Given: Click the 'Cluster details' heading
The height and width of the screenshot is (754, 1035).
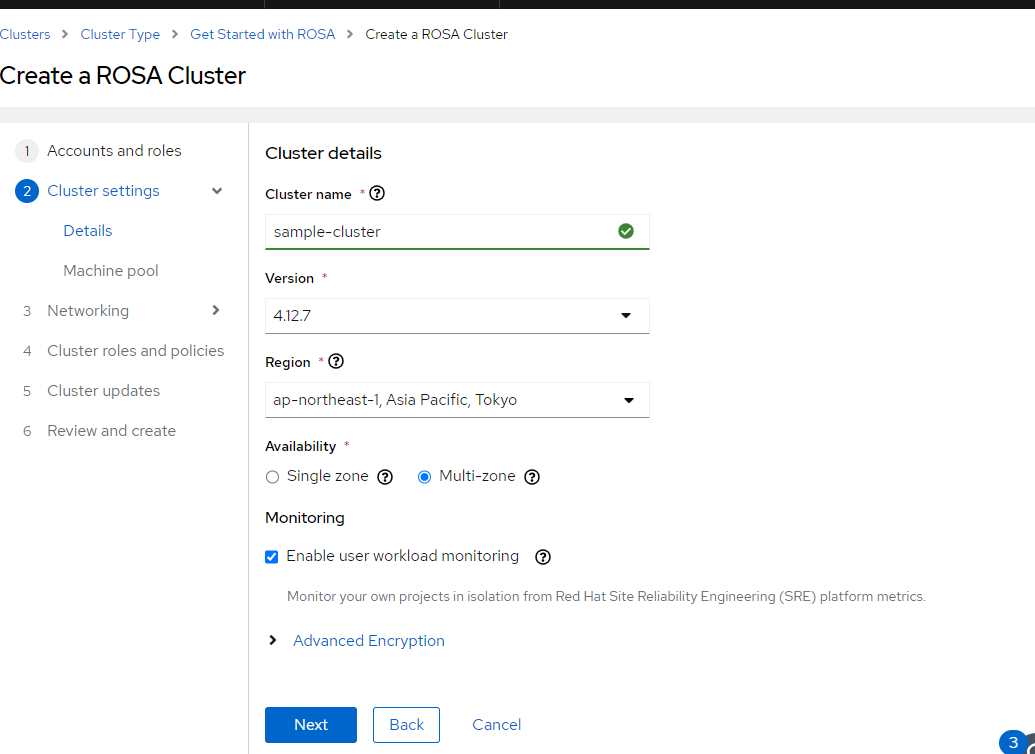Looking at the screenshot, I should pyautogui.click(x=323, y=153).
